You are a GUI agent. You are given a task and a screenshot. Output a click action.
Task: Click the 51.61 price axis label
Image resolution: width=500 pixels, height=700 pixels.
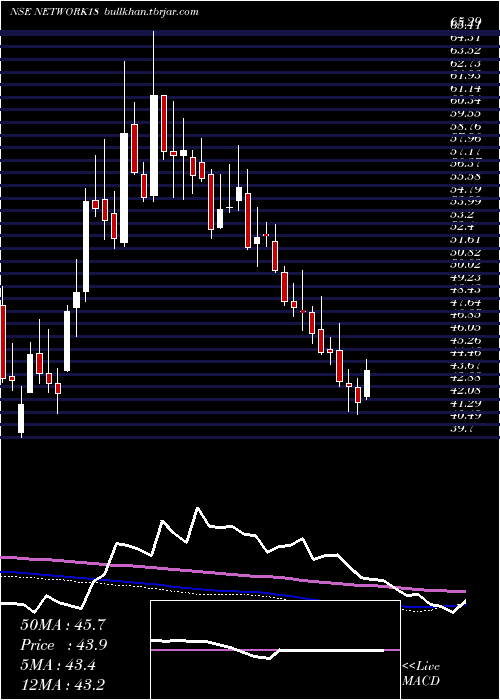(x=466, y=239)
